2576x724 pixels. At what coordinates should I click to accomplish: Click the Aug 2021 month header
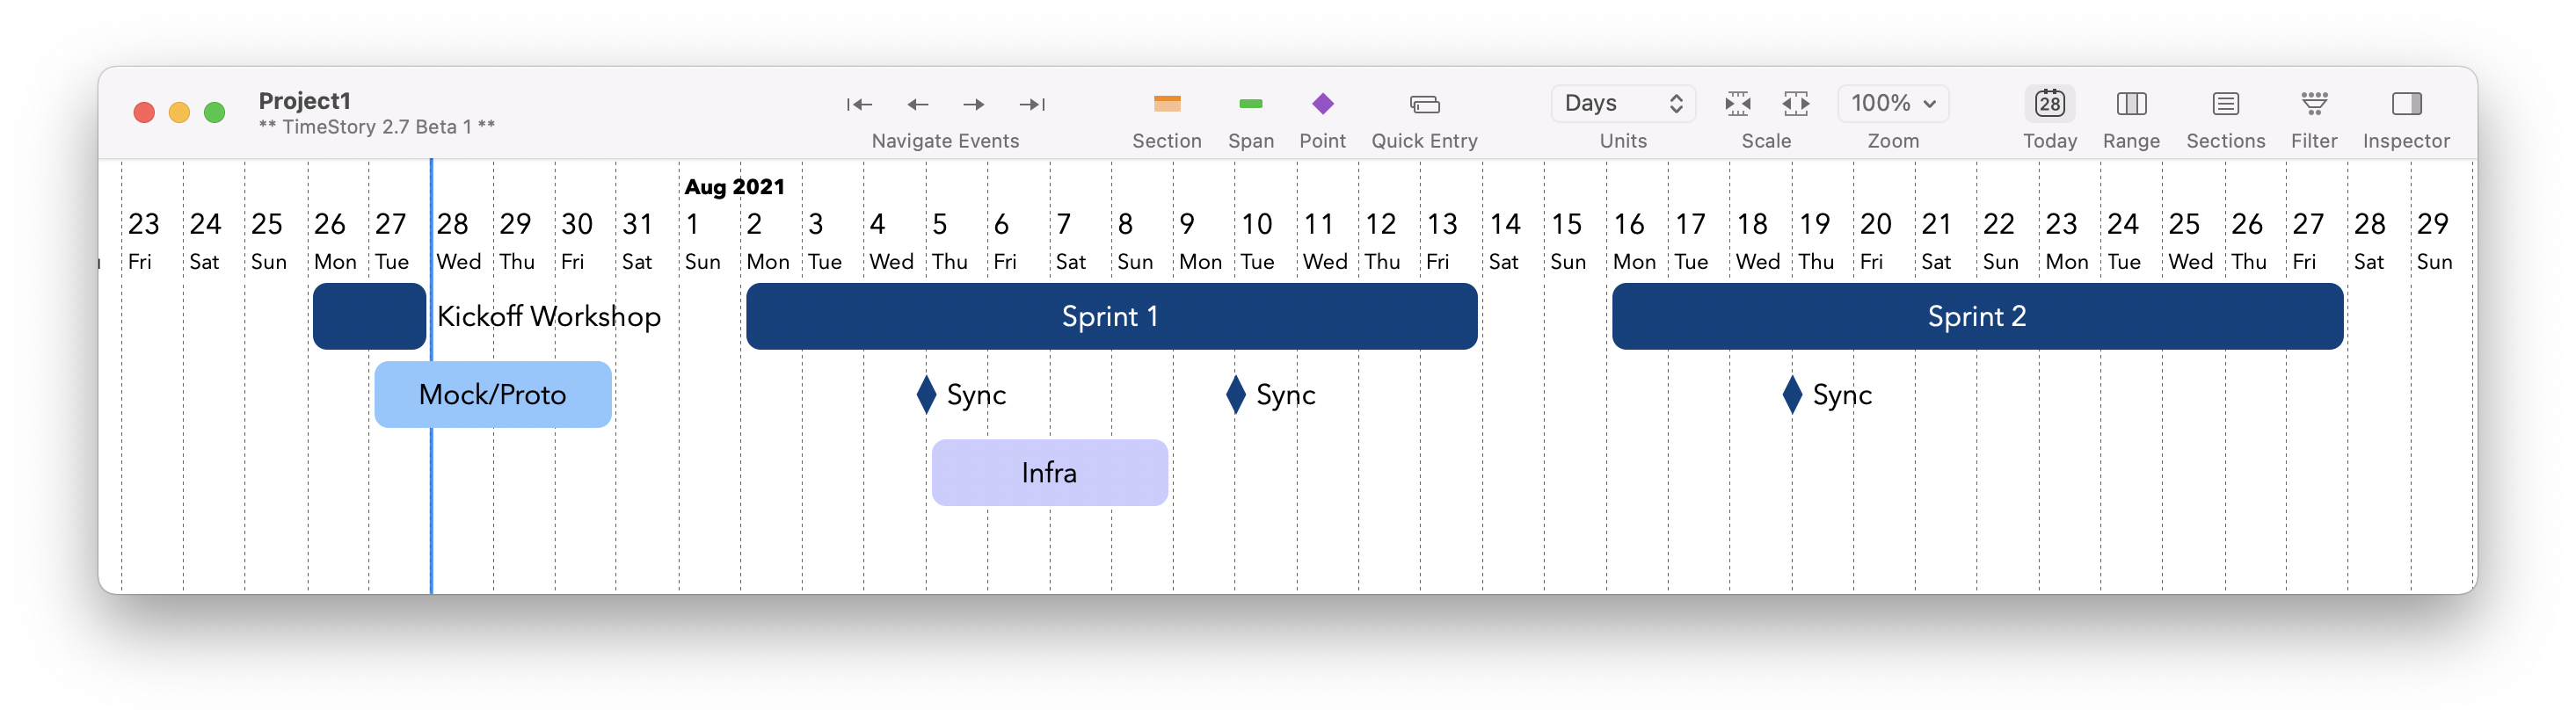[x=734, y=186]
